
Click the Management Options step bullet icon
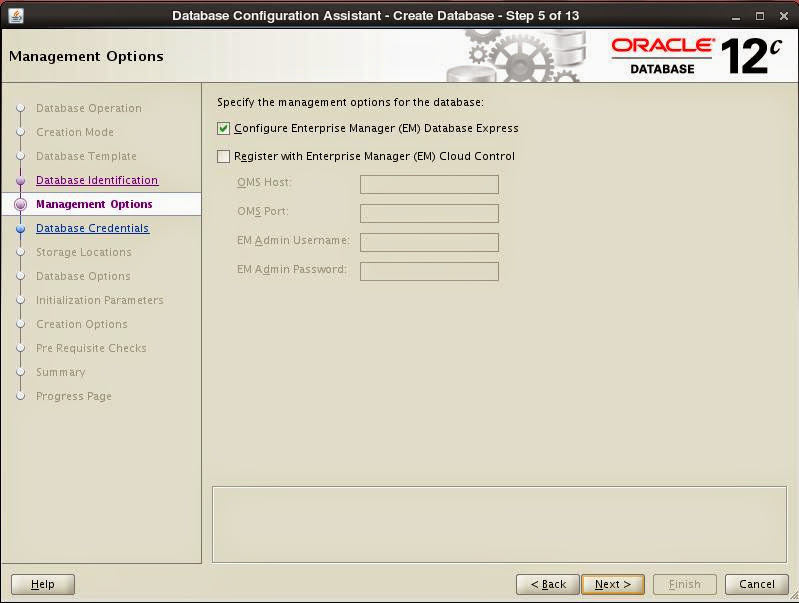pyautogui.click(x=20, y=204)
